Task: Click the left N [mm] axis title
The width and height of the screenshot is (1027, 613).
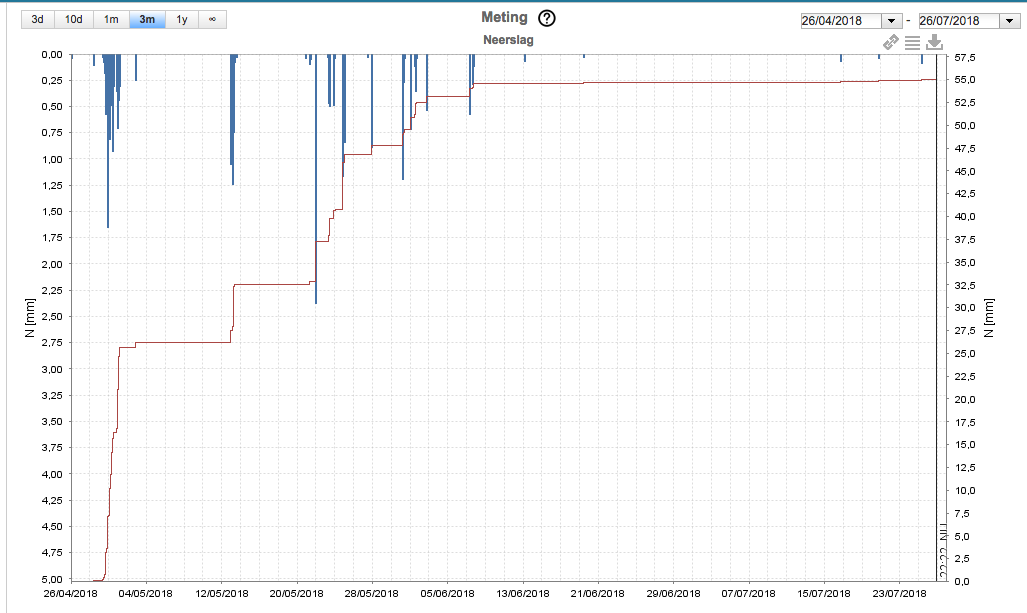Action: click(29, 318)
